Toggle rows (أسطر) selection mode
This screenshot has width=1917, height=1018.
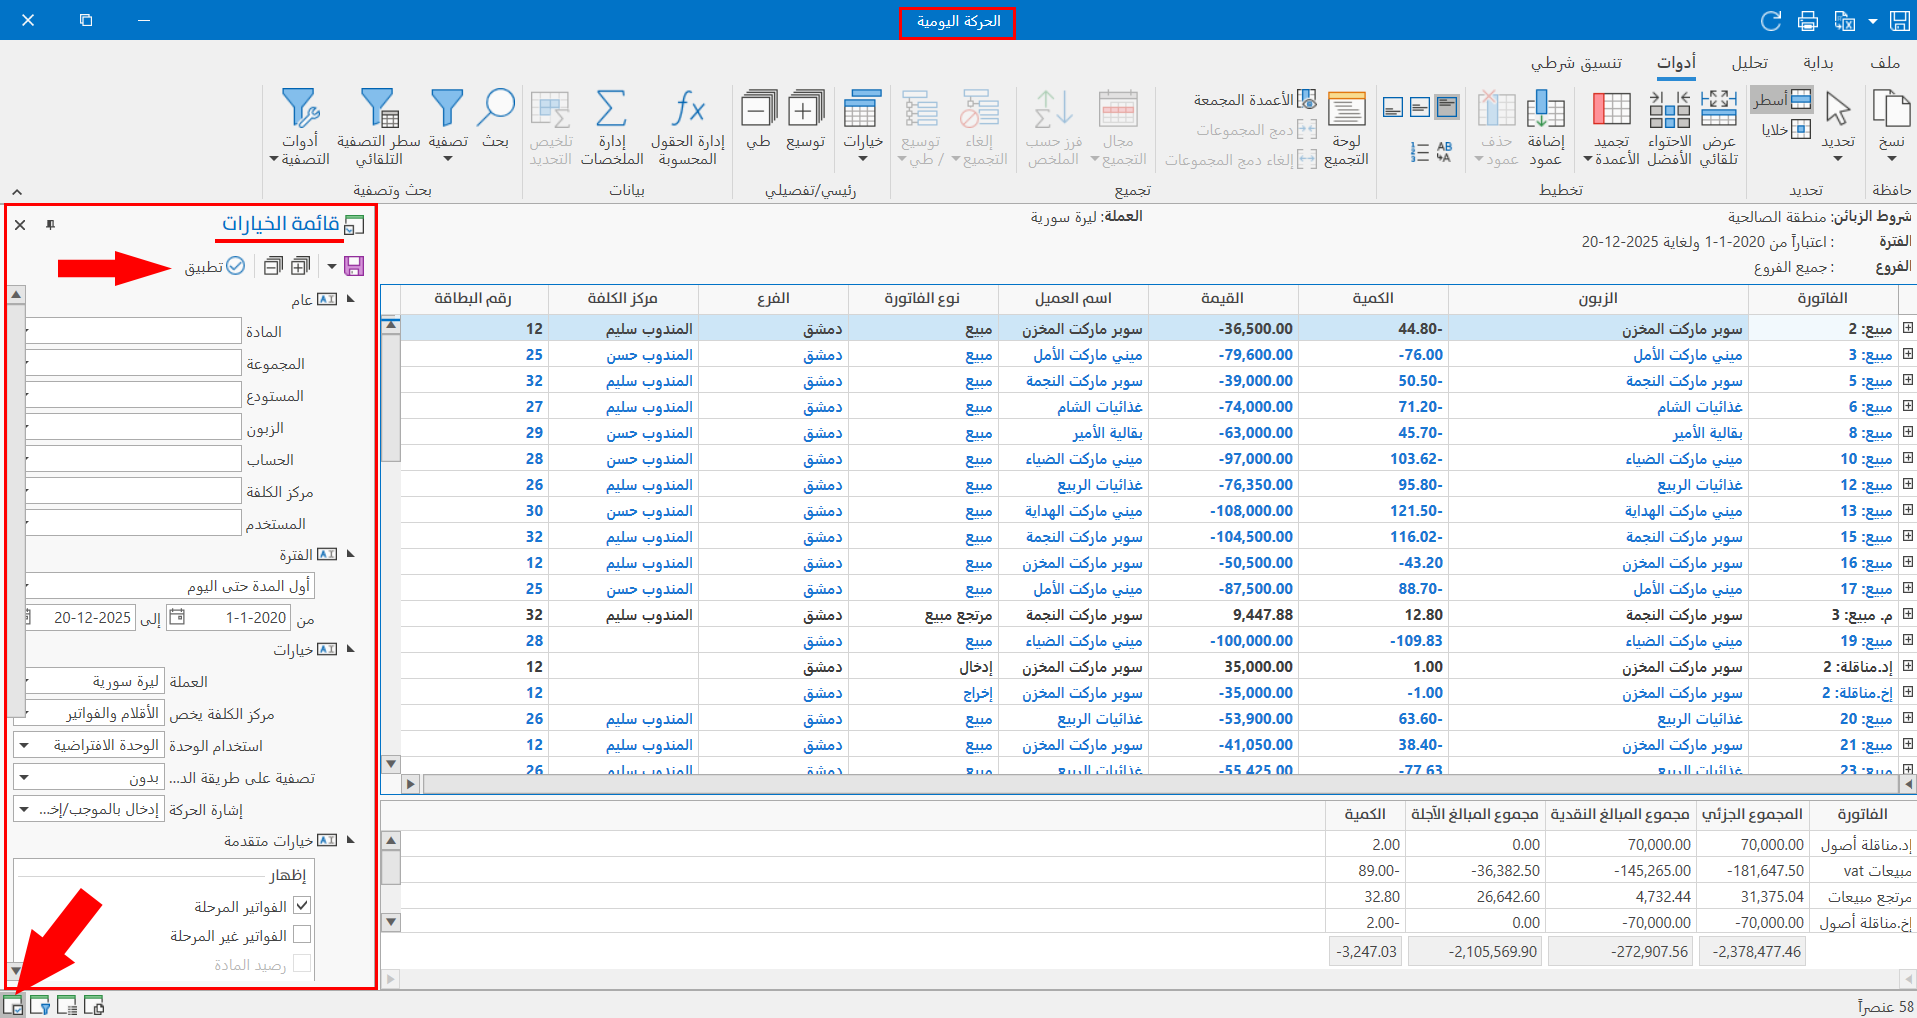[1780, 100]
